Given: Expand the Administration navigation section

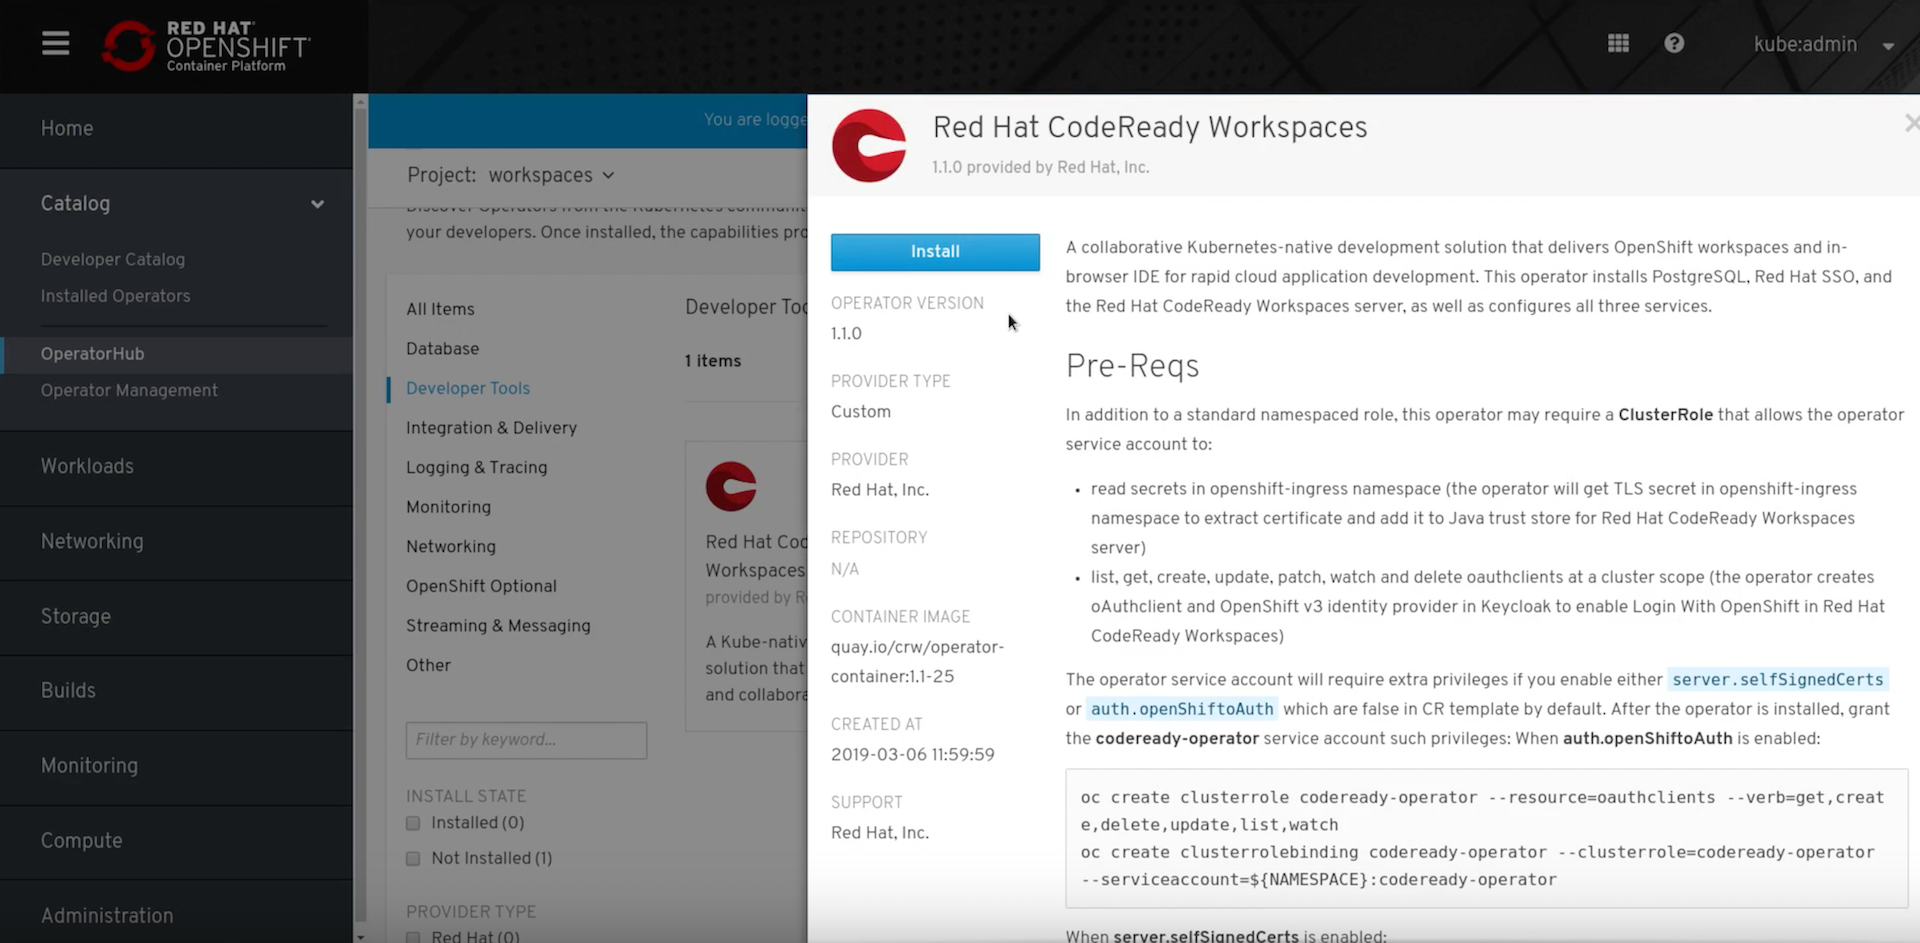Looking at the screenshot, I should click(176, 915).
